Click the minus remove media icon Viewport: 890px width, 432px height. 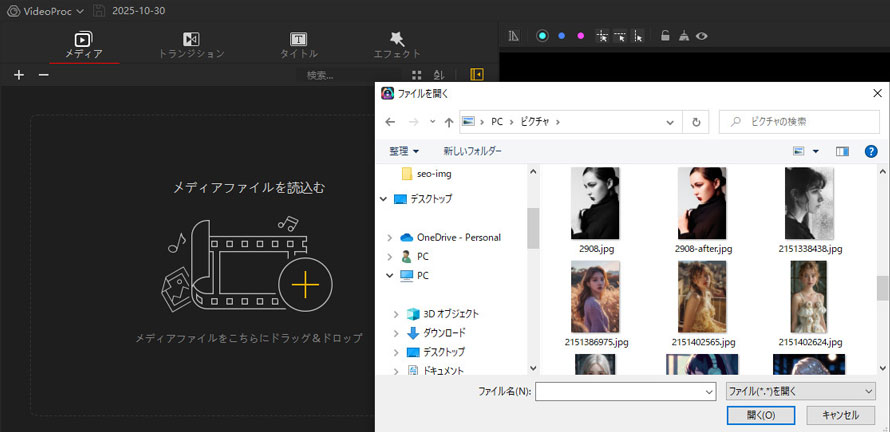44,75
